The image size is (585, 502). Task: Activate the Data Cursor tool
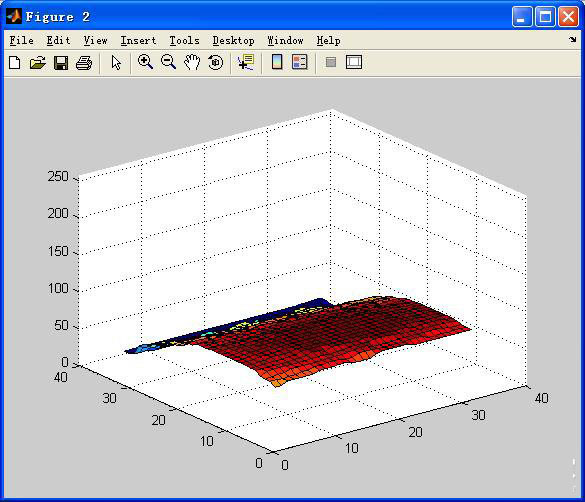(x=246, y=62)
